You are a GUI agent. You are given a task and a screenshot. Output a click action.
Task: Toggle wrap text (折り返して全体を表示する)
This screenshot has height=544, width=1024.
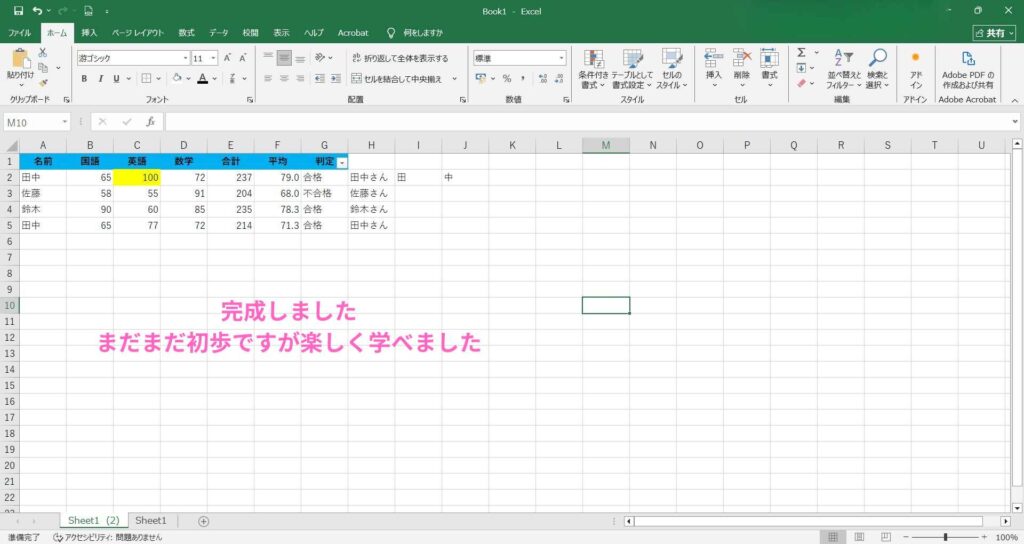pos(400,58)
